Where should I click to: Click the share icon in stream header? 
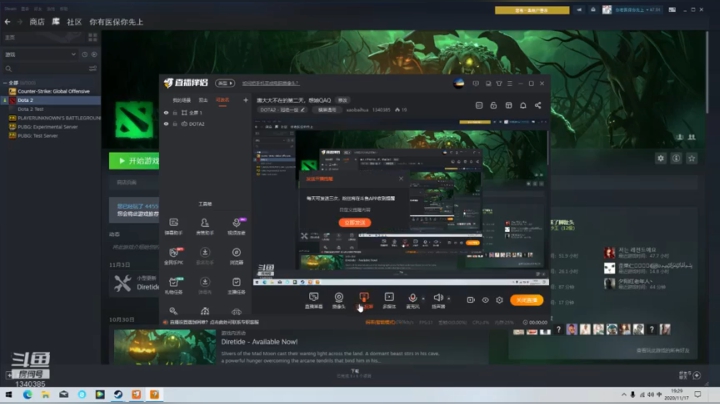(x=538, y=105)
